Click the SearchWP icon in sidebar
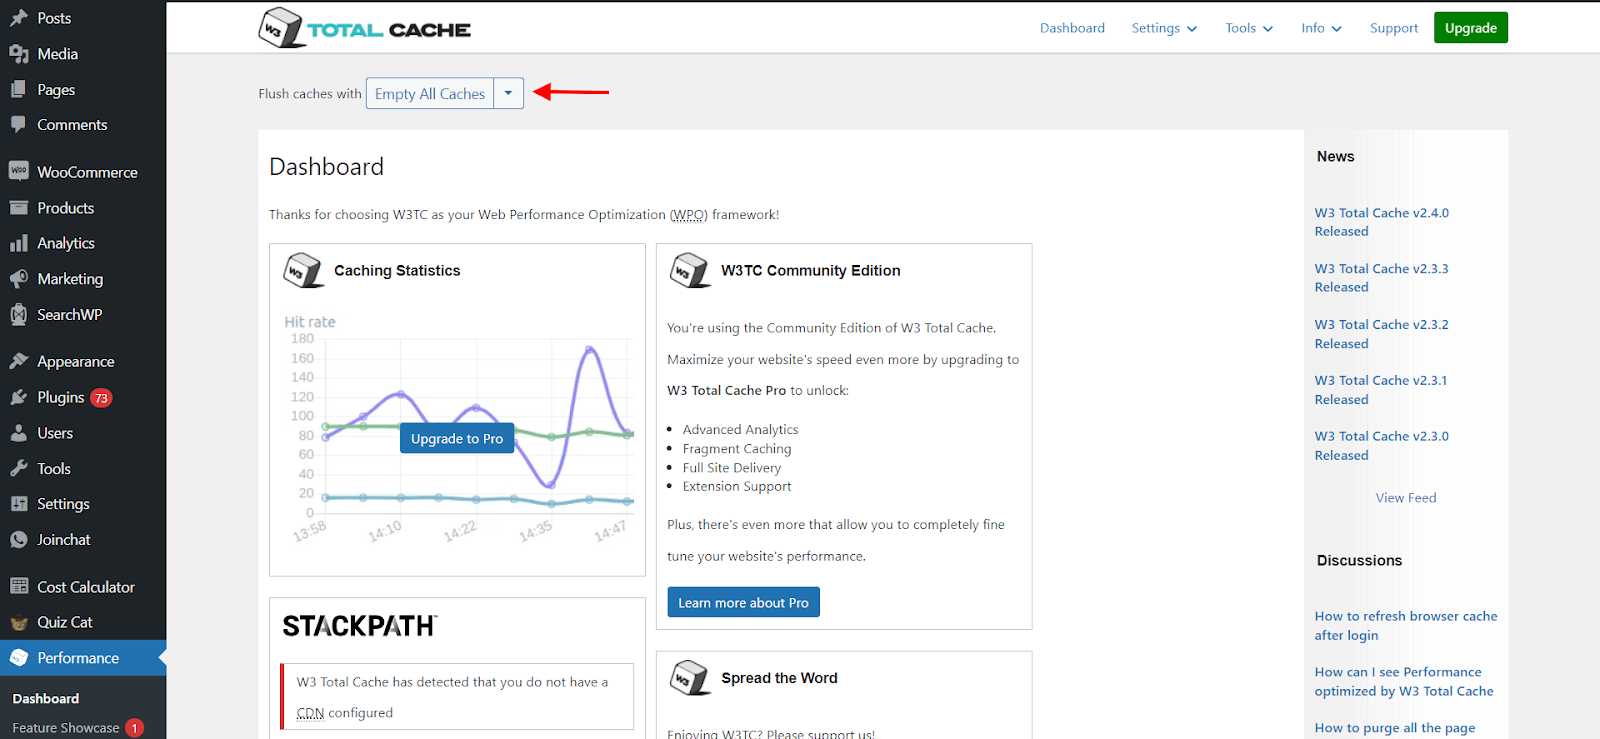The image size is (1600, 739). [19, 314]
